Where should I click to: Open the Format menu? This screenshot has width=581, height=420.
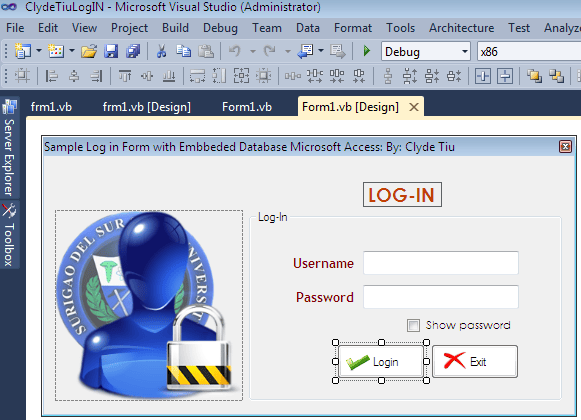353,28
